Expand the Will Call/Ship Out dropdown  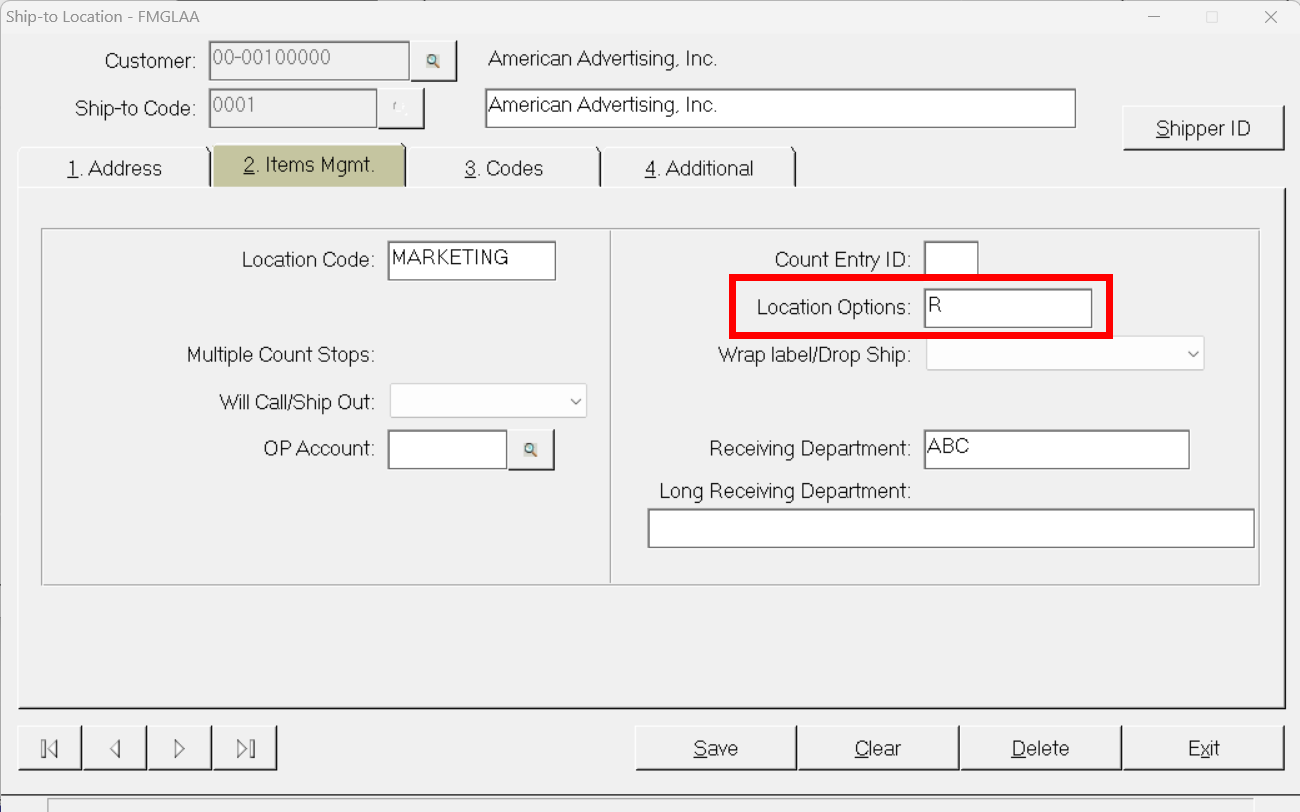488,401
